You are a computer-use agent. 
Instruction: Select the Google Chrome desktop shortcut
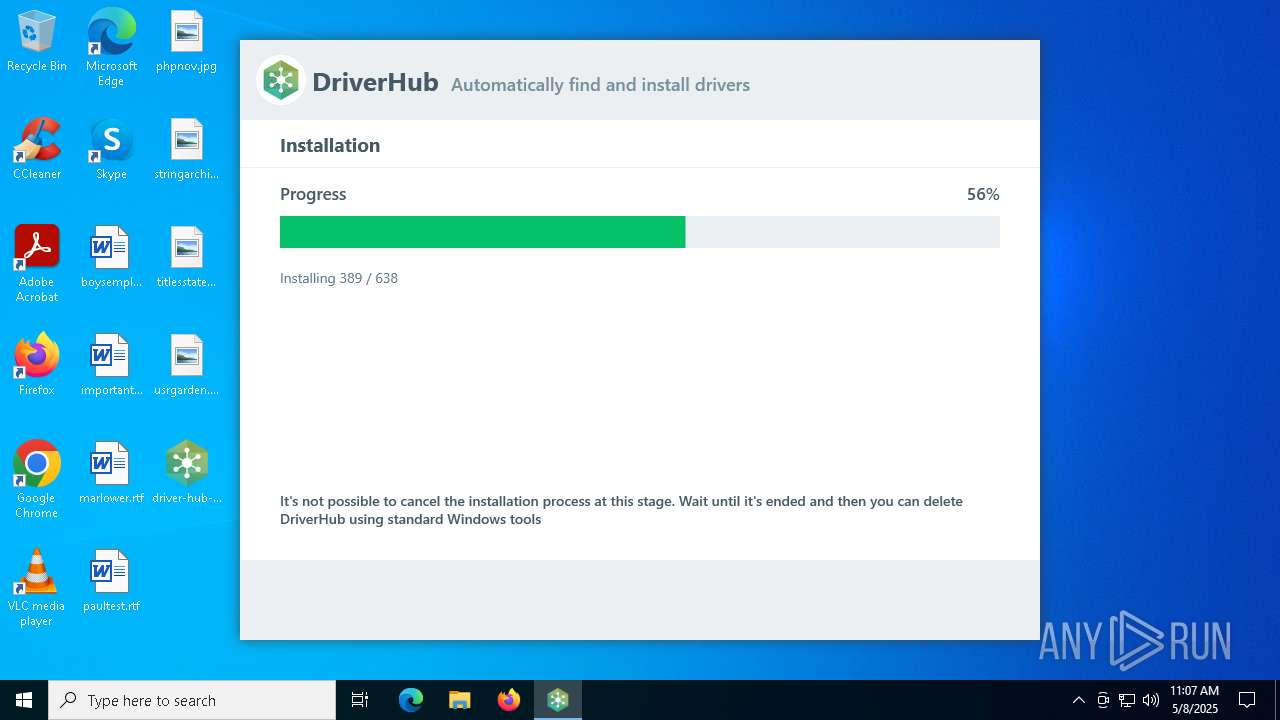coord(37,480)
